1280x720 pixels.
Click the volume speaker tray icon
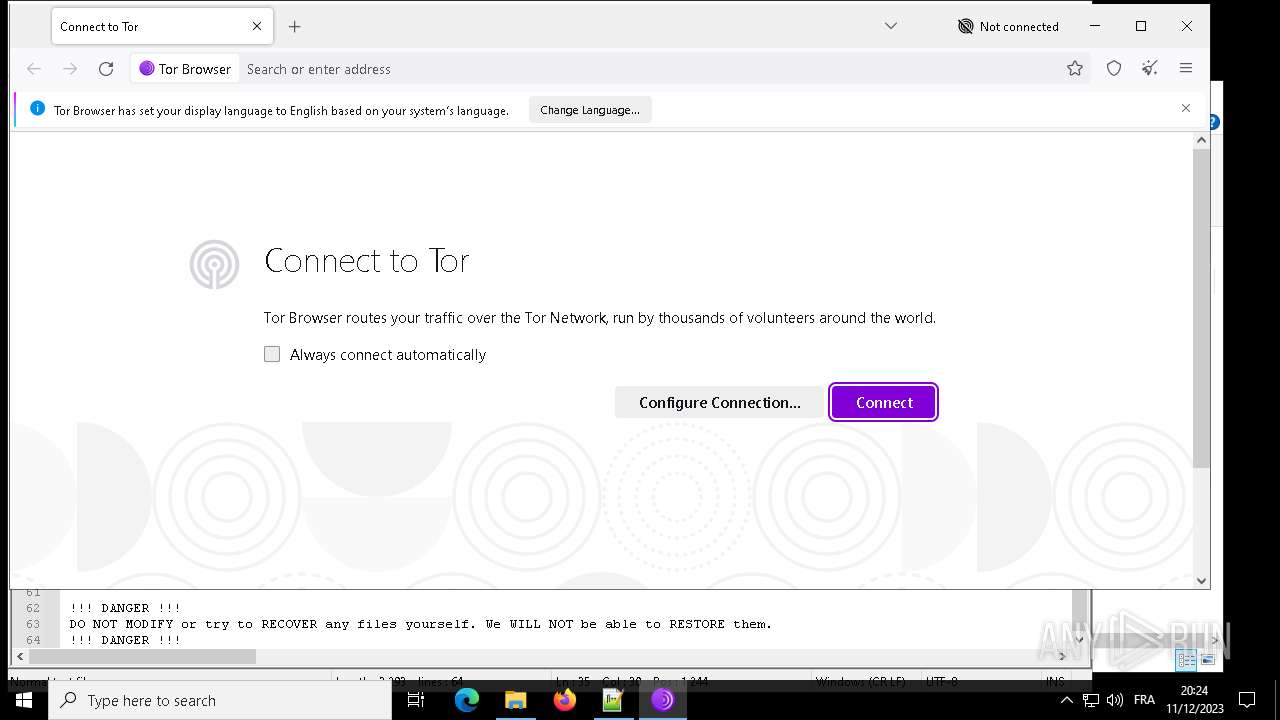coord(1115,700)
